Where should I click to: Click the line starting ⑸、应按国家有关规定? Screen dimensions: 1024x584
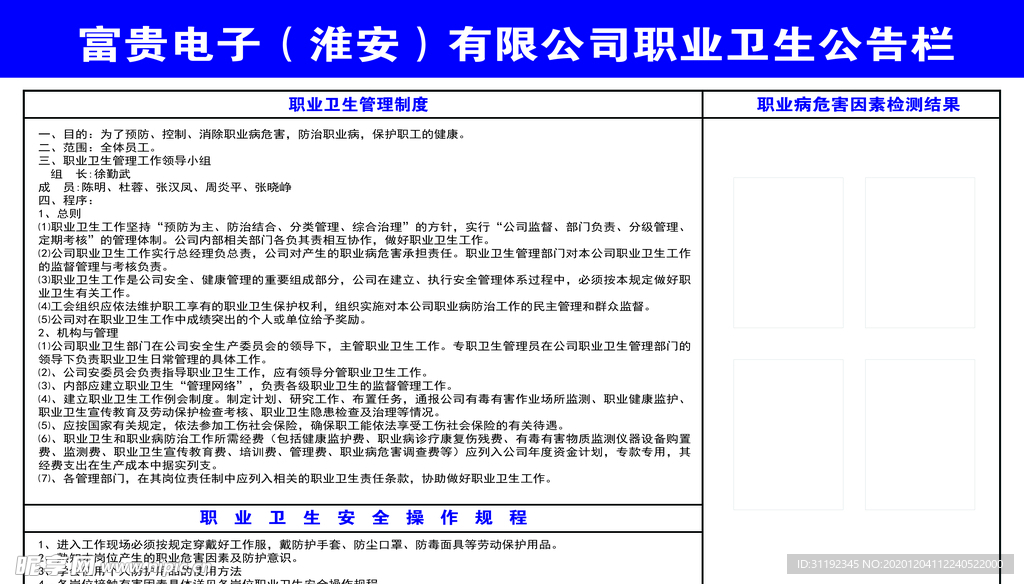pos(302,425)
